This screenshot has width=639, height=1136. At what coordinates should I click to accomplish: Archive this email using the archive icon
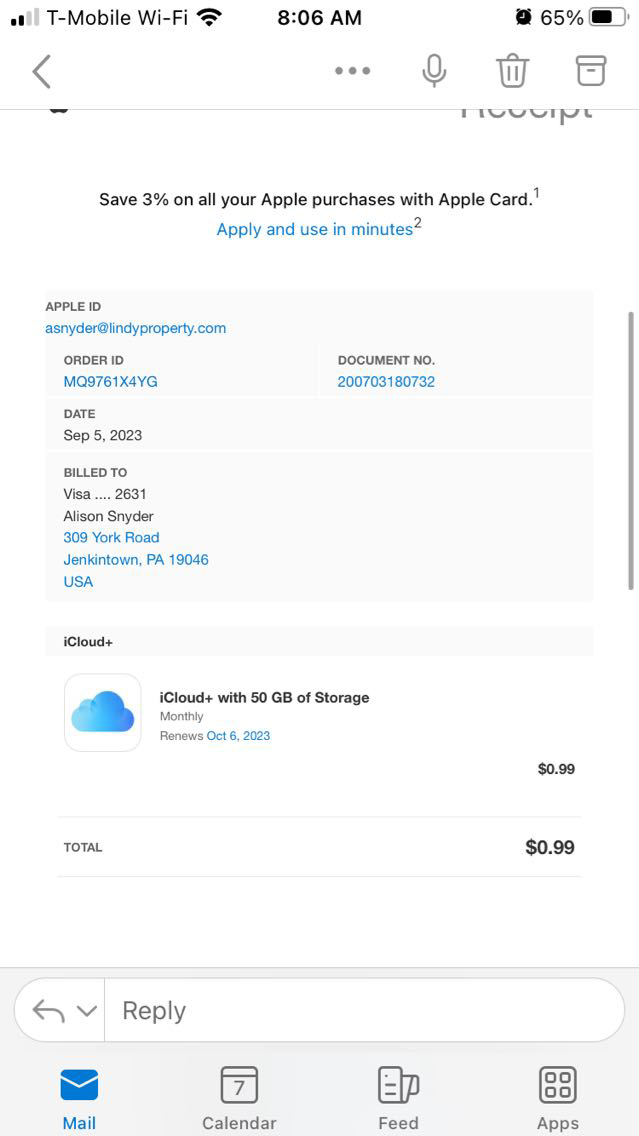pos(591,70)
